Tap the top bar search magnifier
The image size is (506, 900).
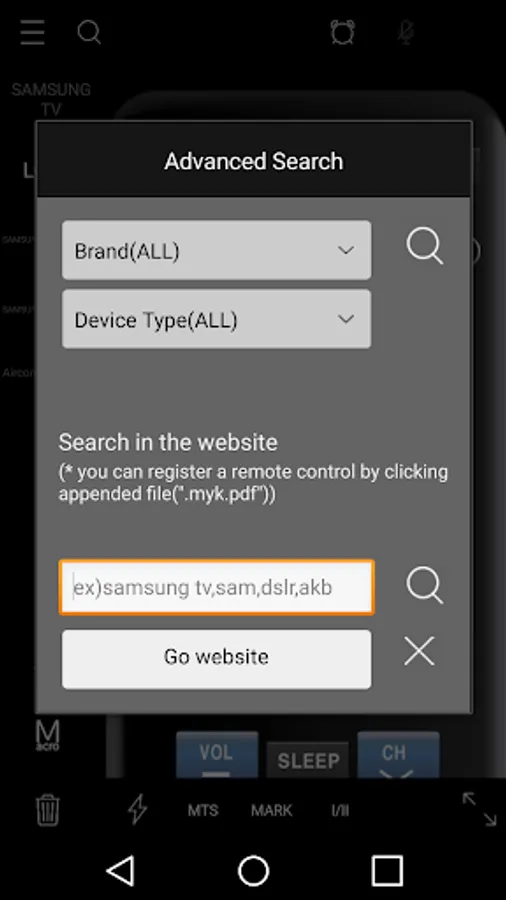pos(89,32)
